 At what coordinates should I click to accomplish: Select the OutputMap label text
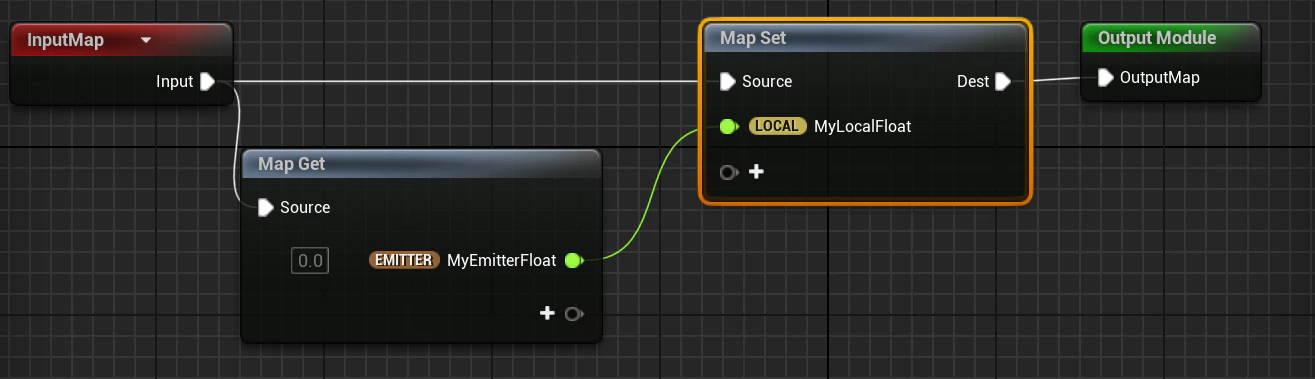coord(1159,77)
